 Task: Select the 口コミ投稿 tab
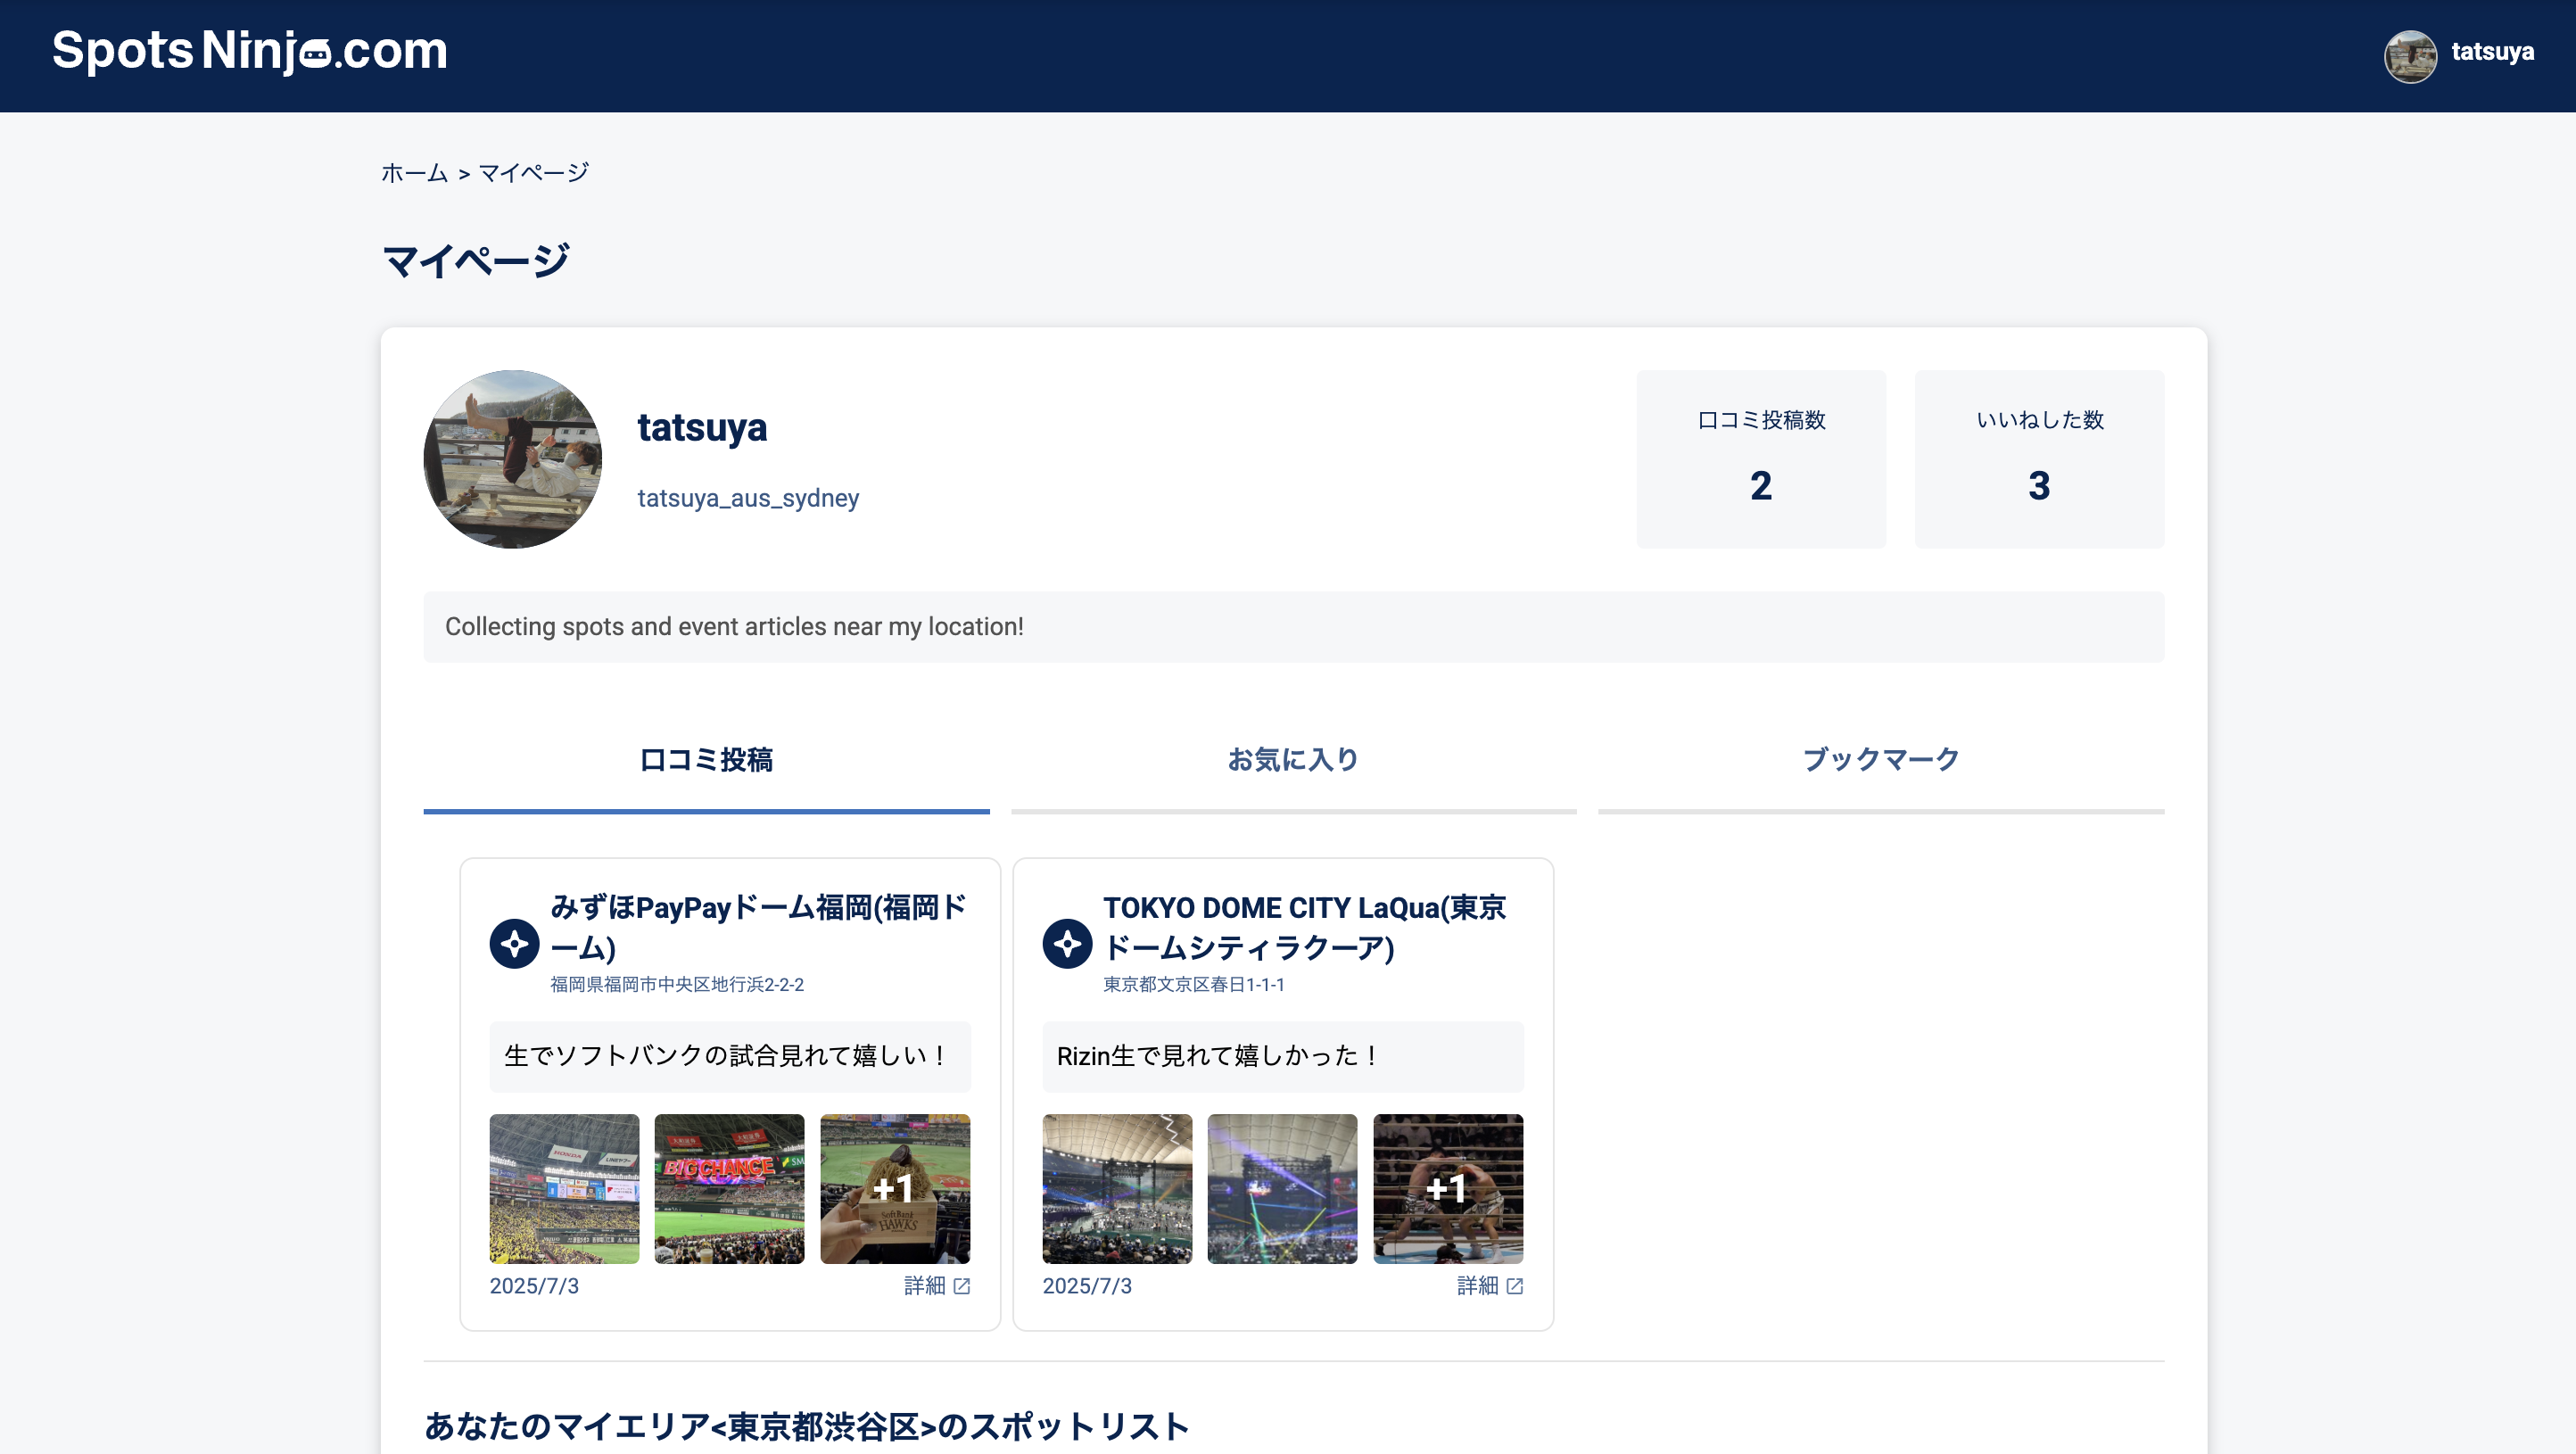point(706,760)
